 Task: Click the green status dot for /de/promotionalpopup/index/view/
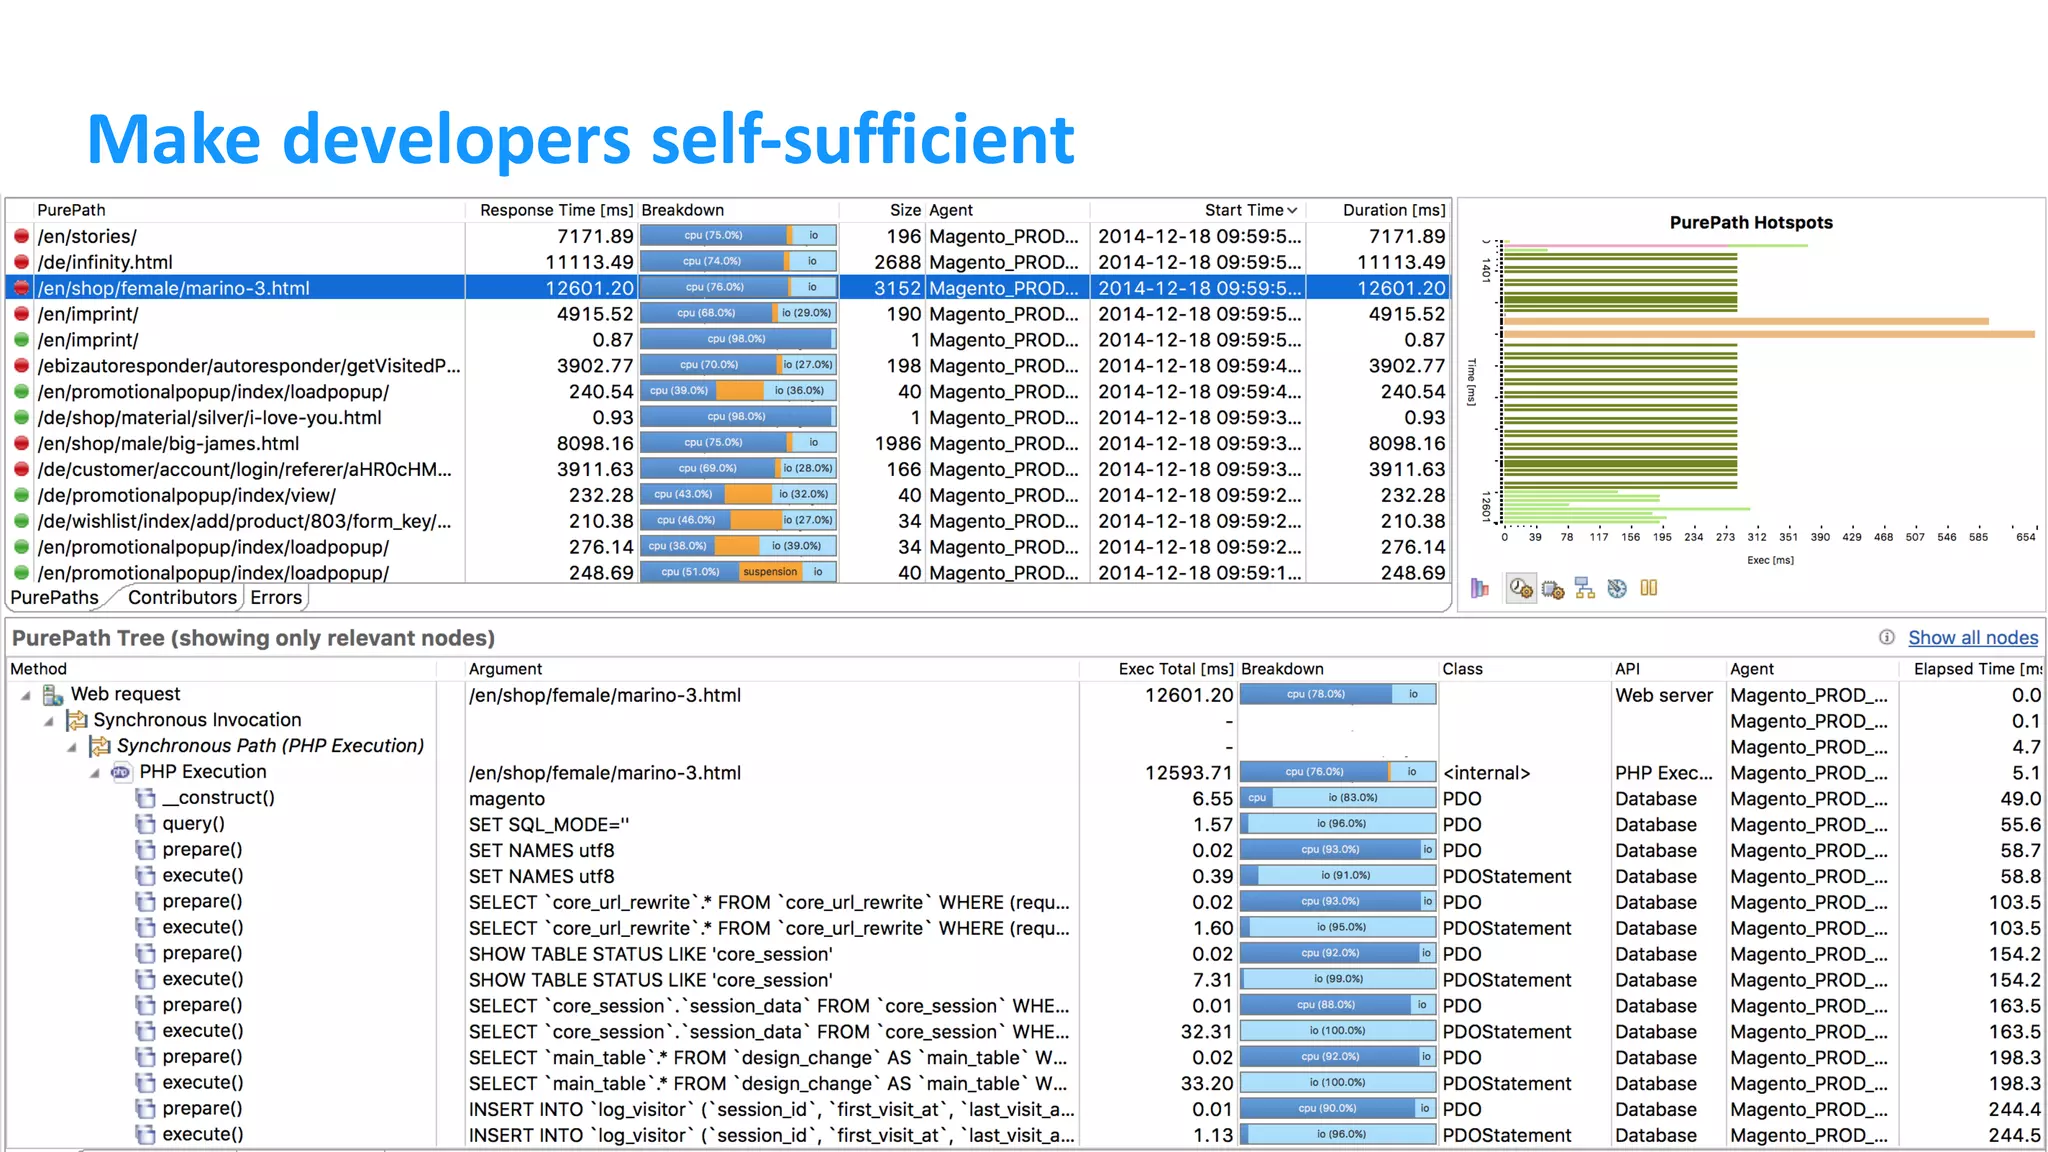tap(21, 495)
